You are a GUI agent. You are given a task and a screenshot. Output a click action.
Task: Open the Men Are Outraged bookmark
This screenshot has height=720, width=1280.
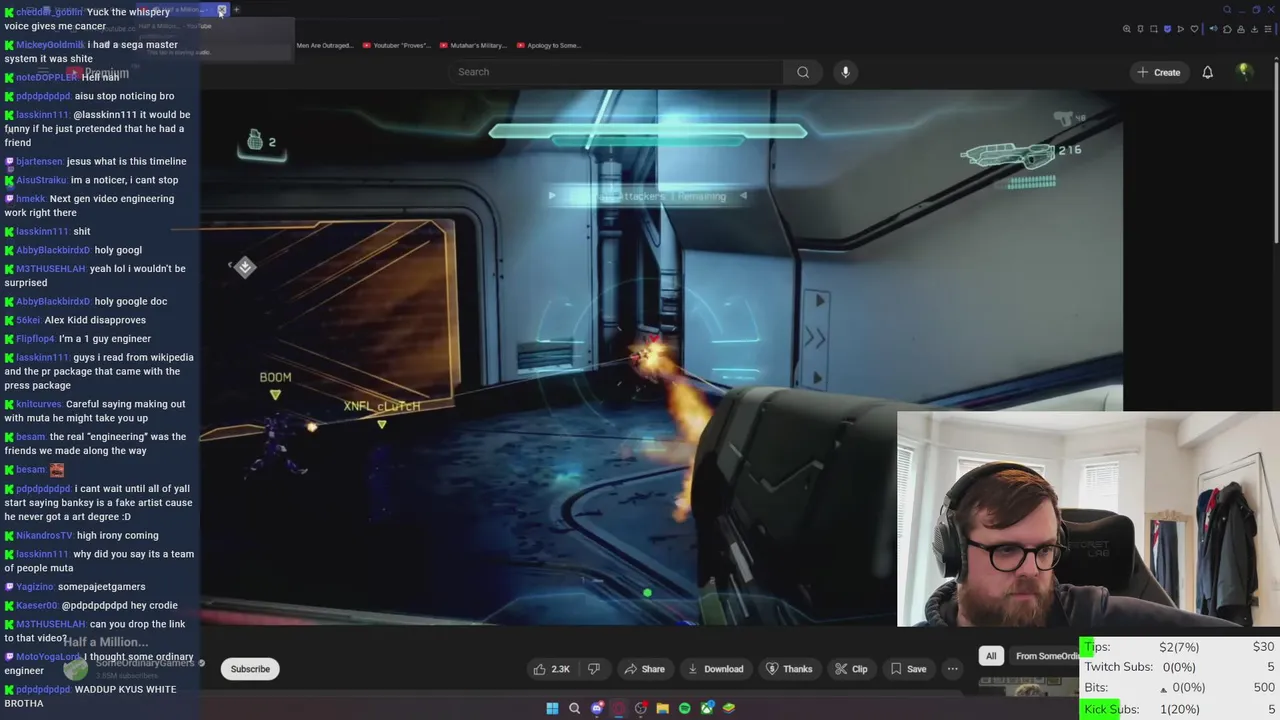pos(324,45)
